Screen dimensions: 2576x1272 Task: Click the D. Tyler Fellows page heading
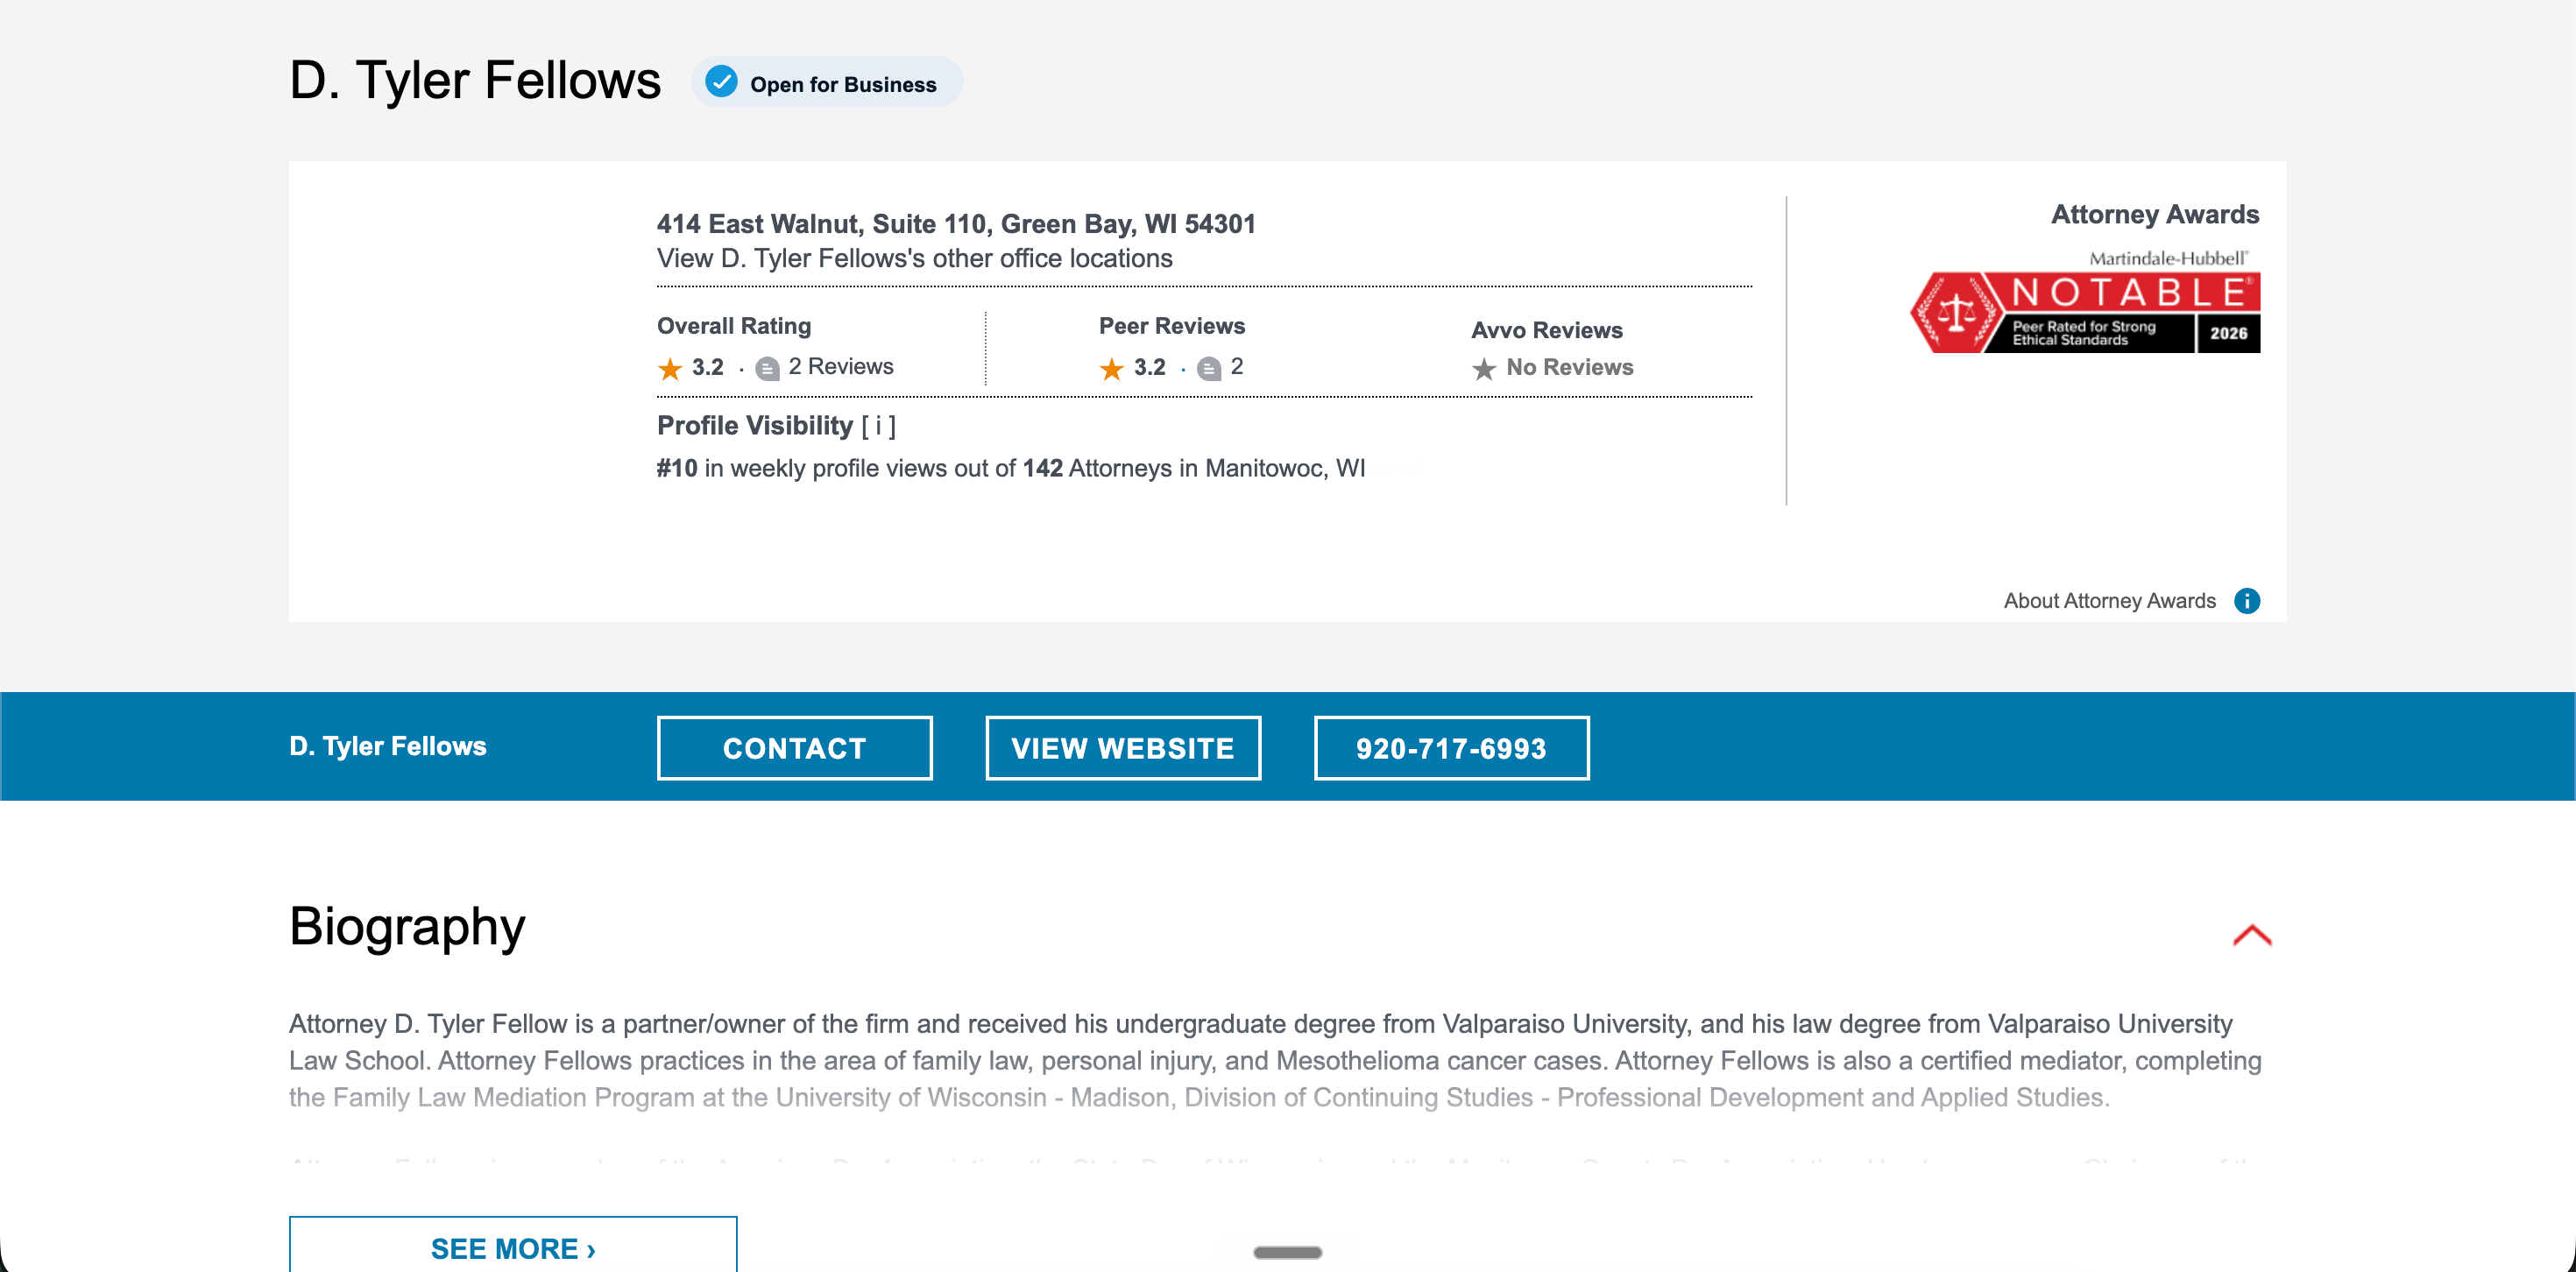click(475, 80)
